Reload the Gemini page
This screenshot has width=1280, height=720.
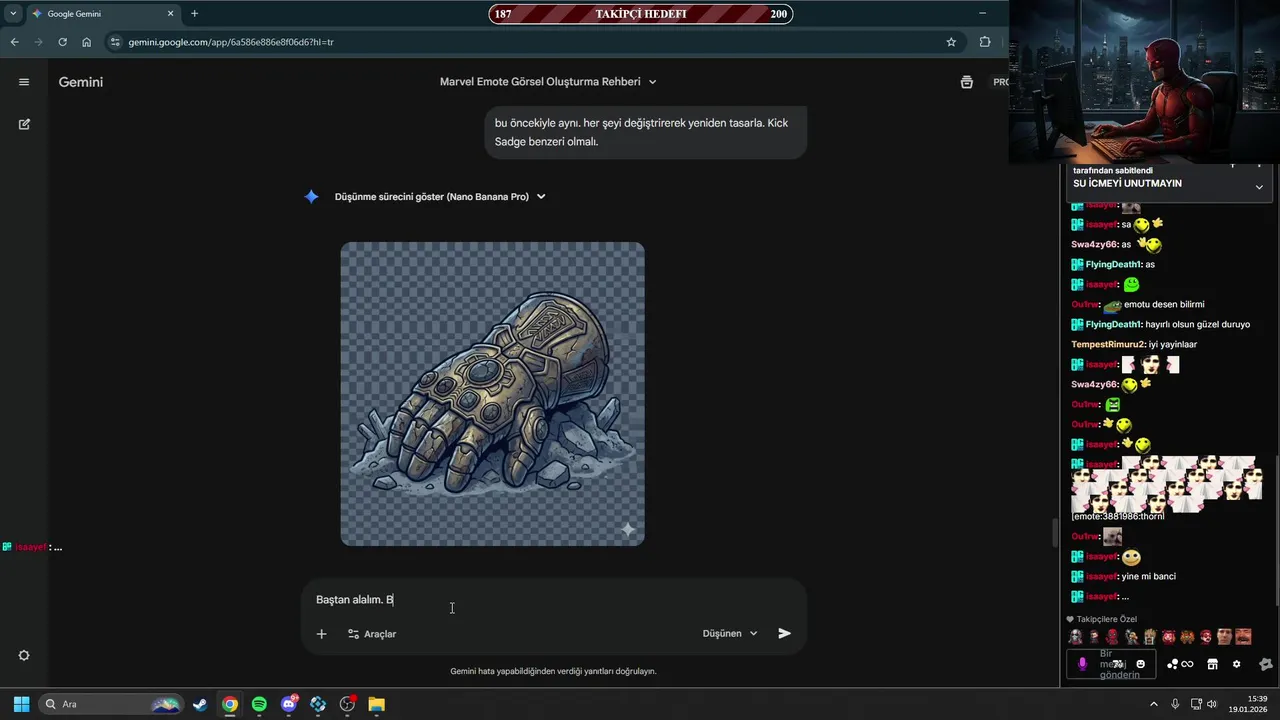[x=62, y=42]
